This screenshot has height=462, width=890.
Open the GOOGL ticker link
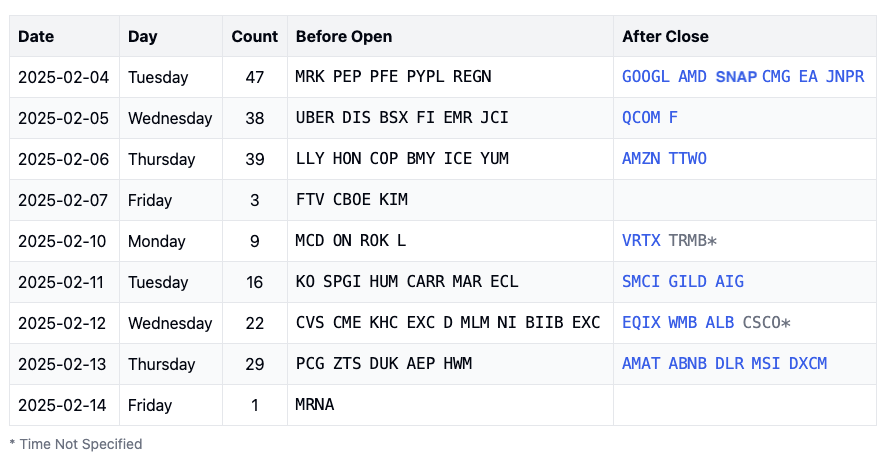click(x=646, y=77)
